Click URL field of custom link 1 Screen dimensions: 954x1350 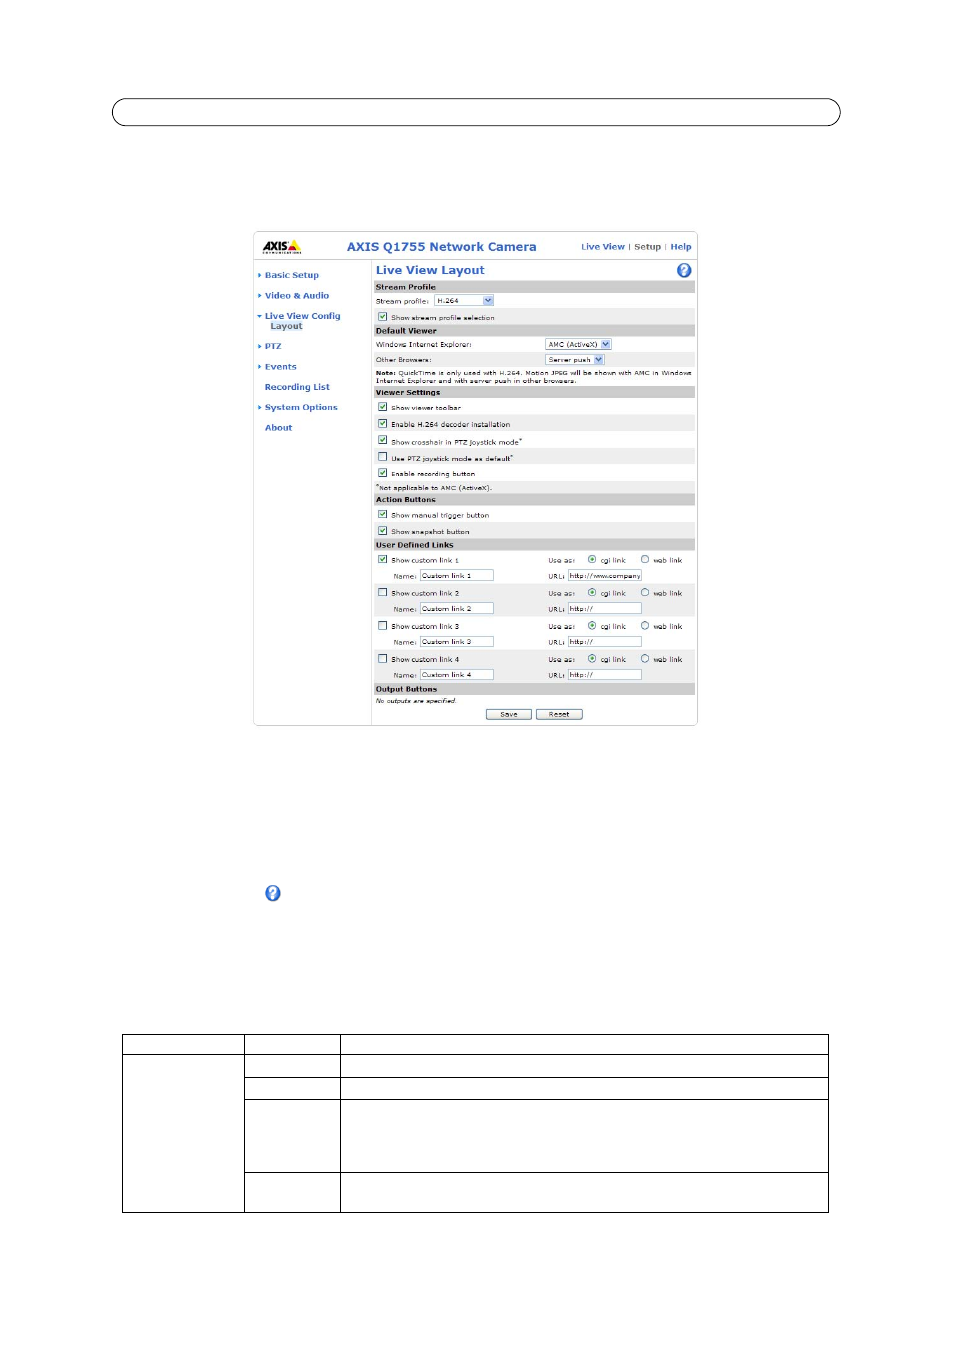(605, 575)
